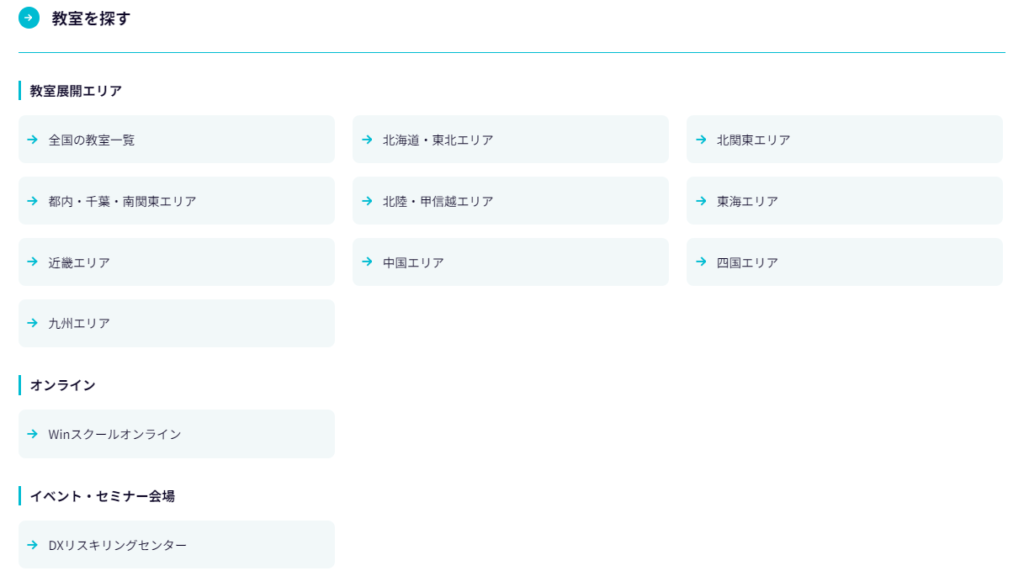Click the arrow icon next to 全国の教室一覧
The image size is (1024, 571).
(x=33, y=140)
